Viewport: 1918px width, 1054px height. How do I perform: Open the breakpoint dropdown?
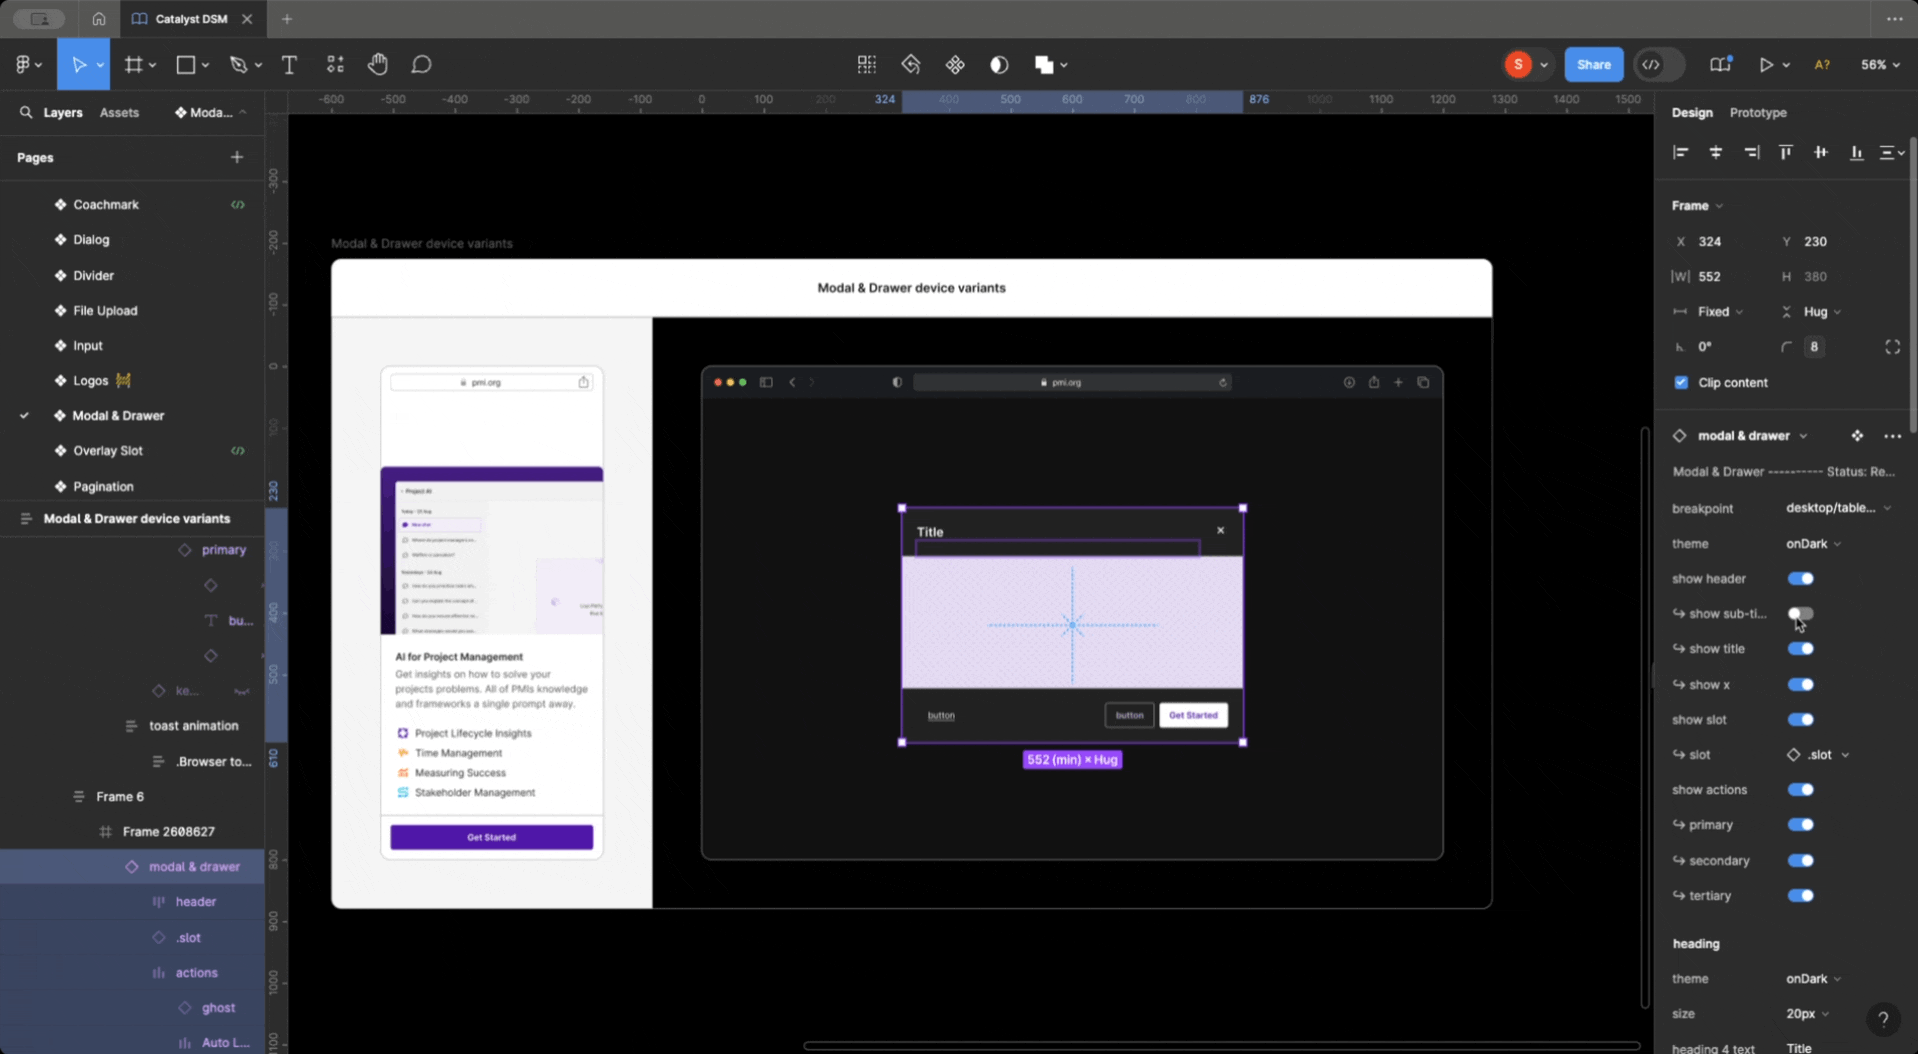click(1837, 508)
